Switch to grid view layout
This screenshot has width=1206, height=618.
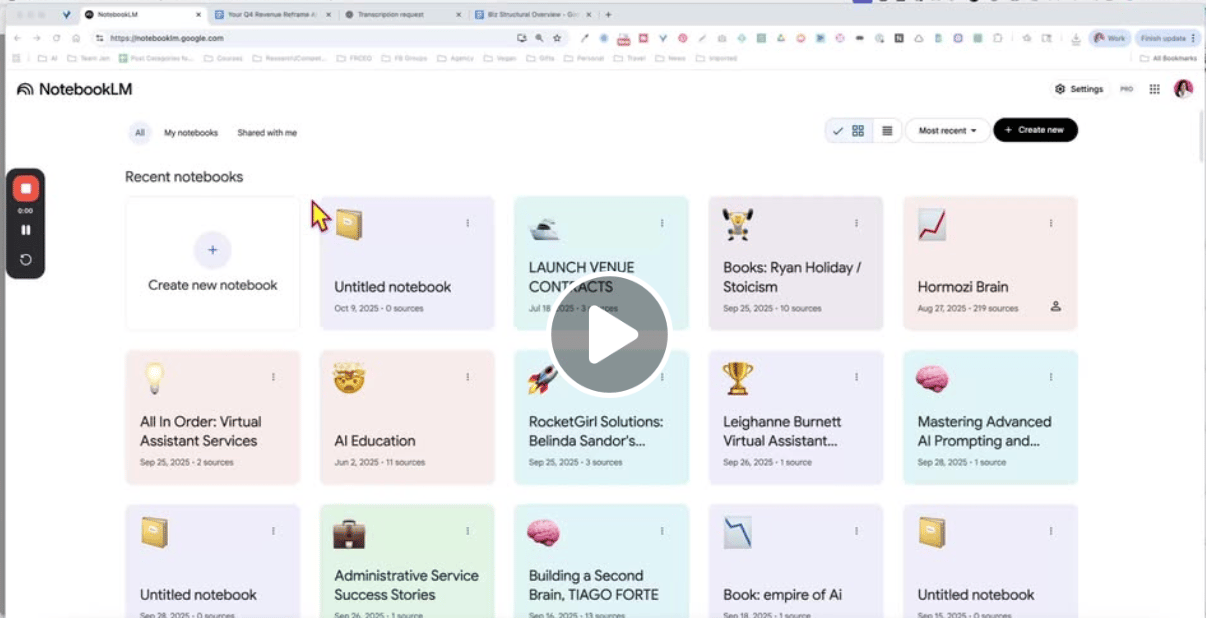858,131
